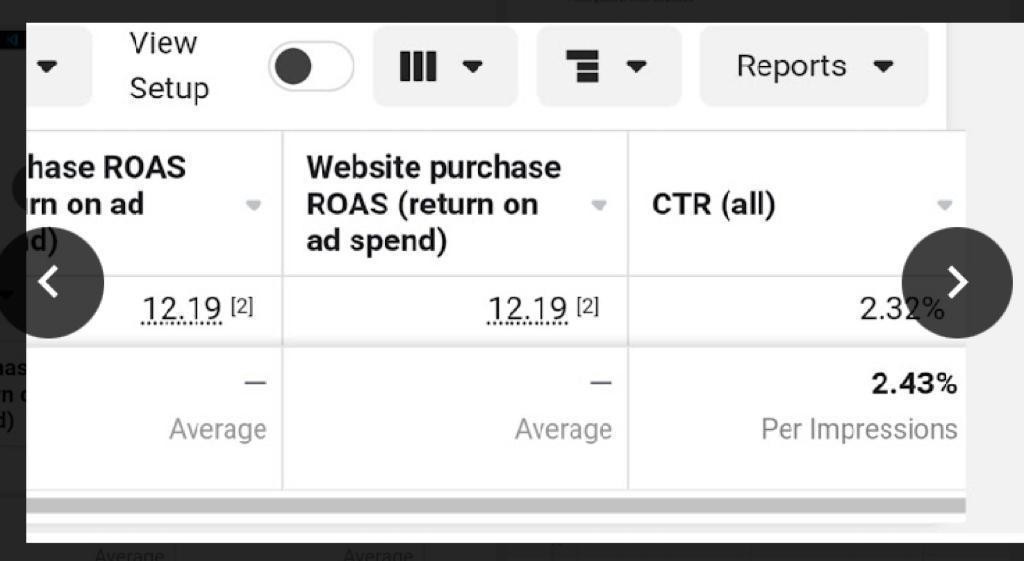This screenshot has width=1024, height=561.
Task: Click the View Setup label
Action: tap(168, 66)
